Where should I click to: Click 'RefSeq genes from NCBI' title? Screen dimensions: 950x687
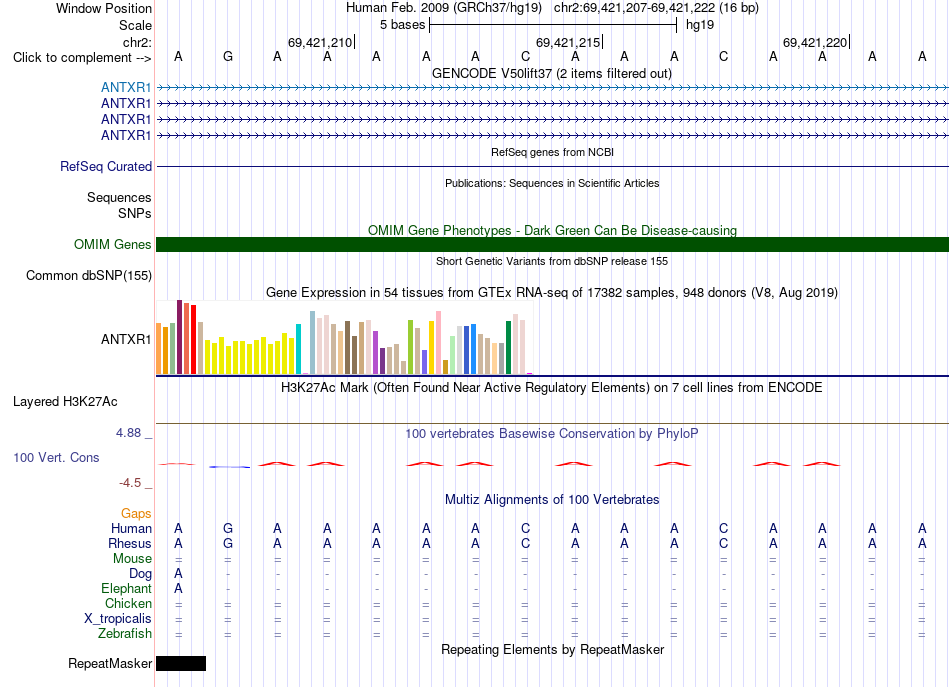552,153
